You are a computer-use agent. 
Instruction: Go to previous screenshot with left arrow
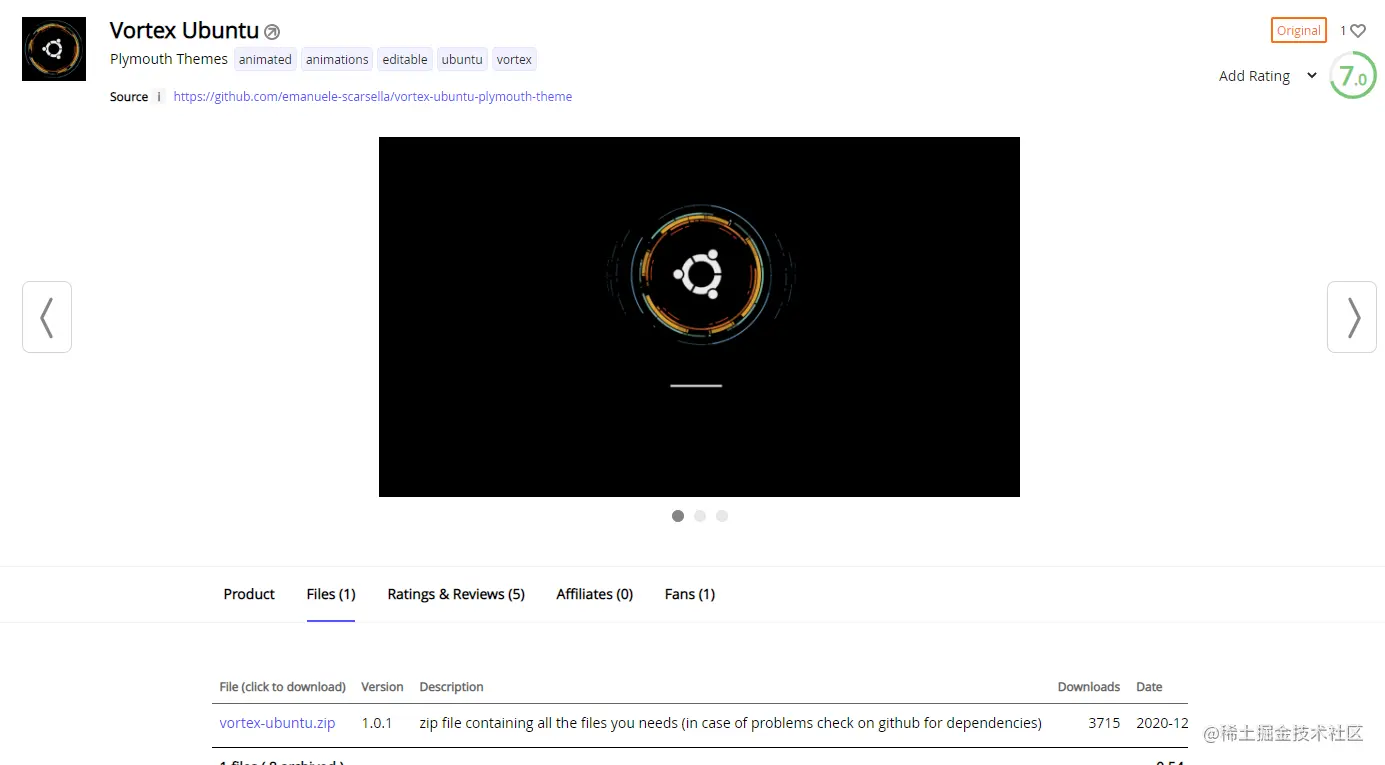pyautogui.click(x=47, y=317)
